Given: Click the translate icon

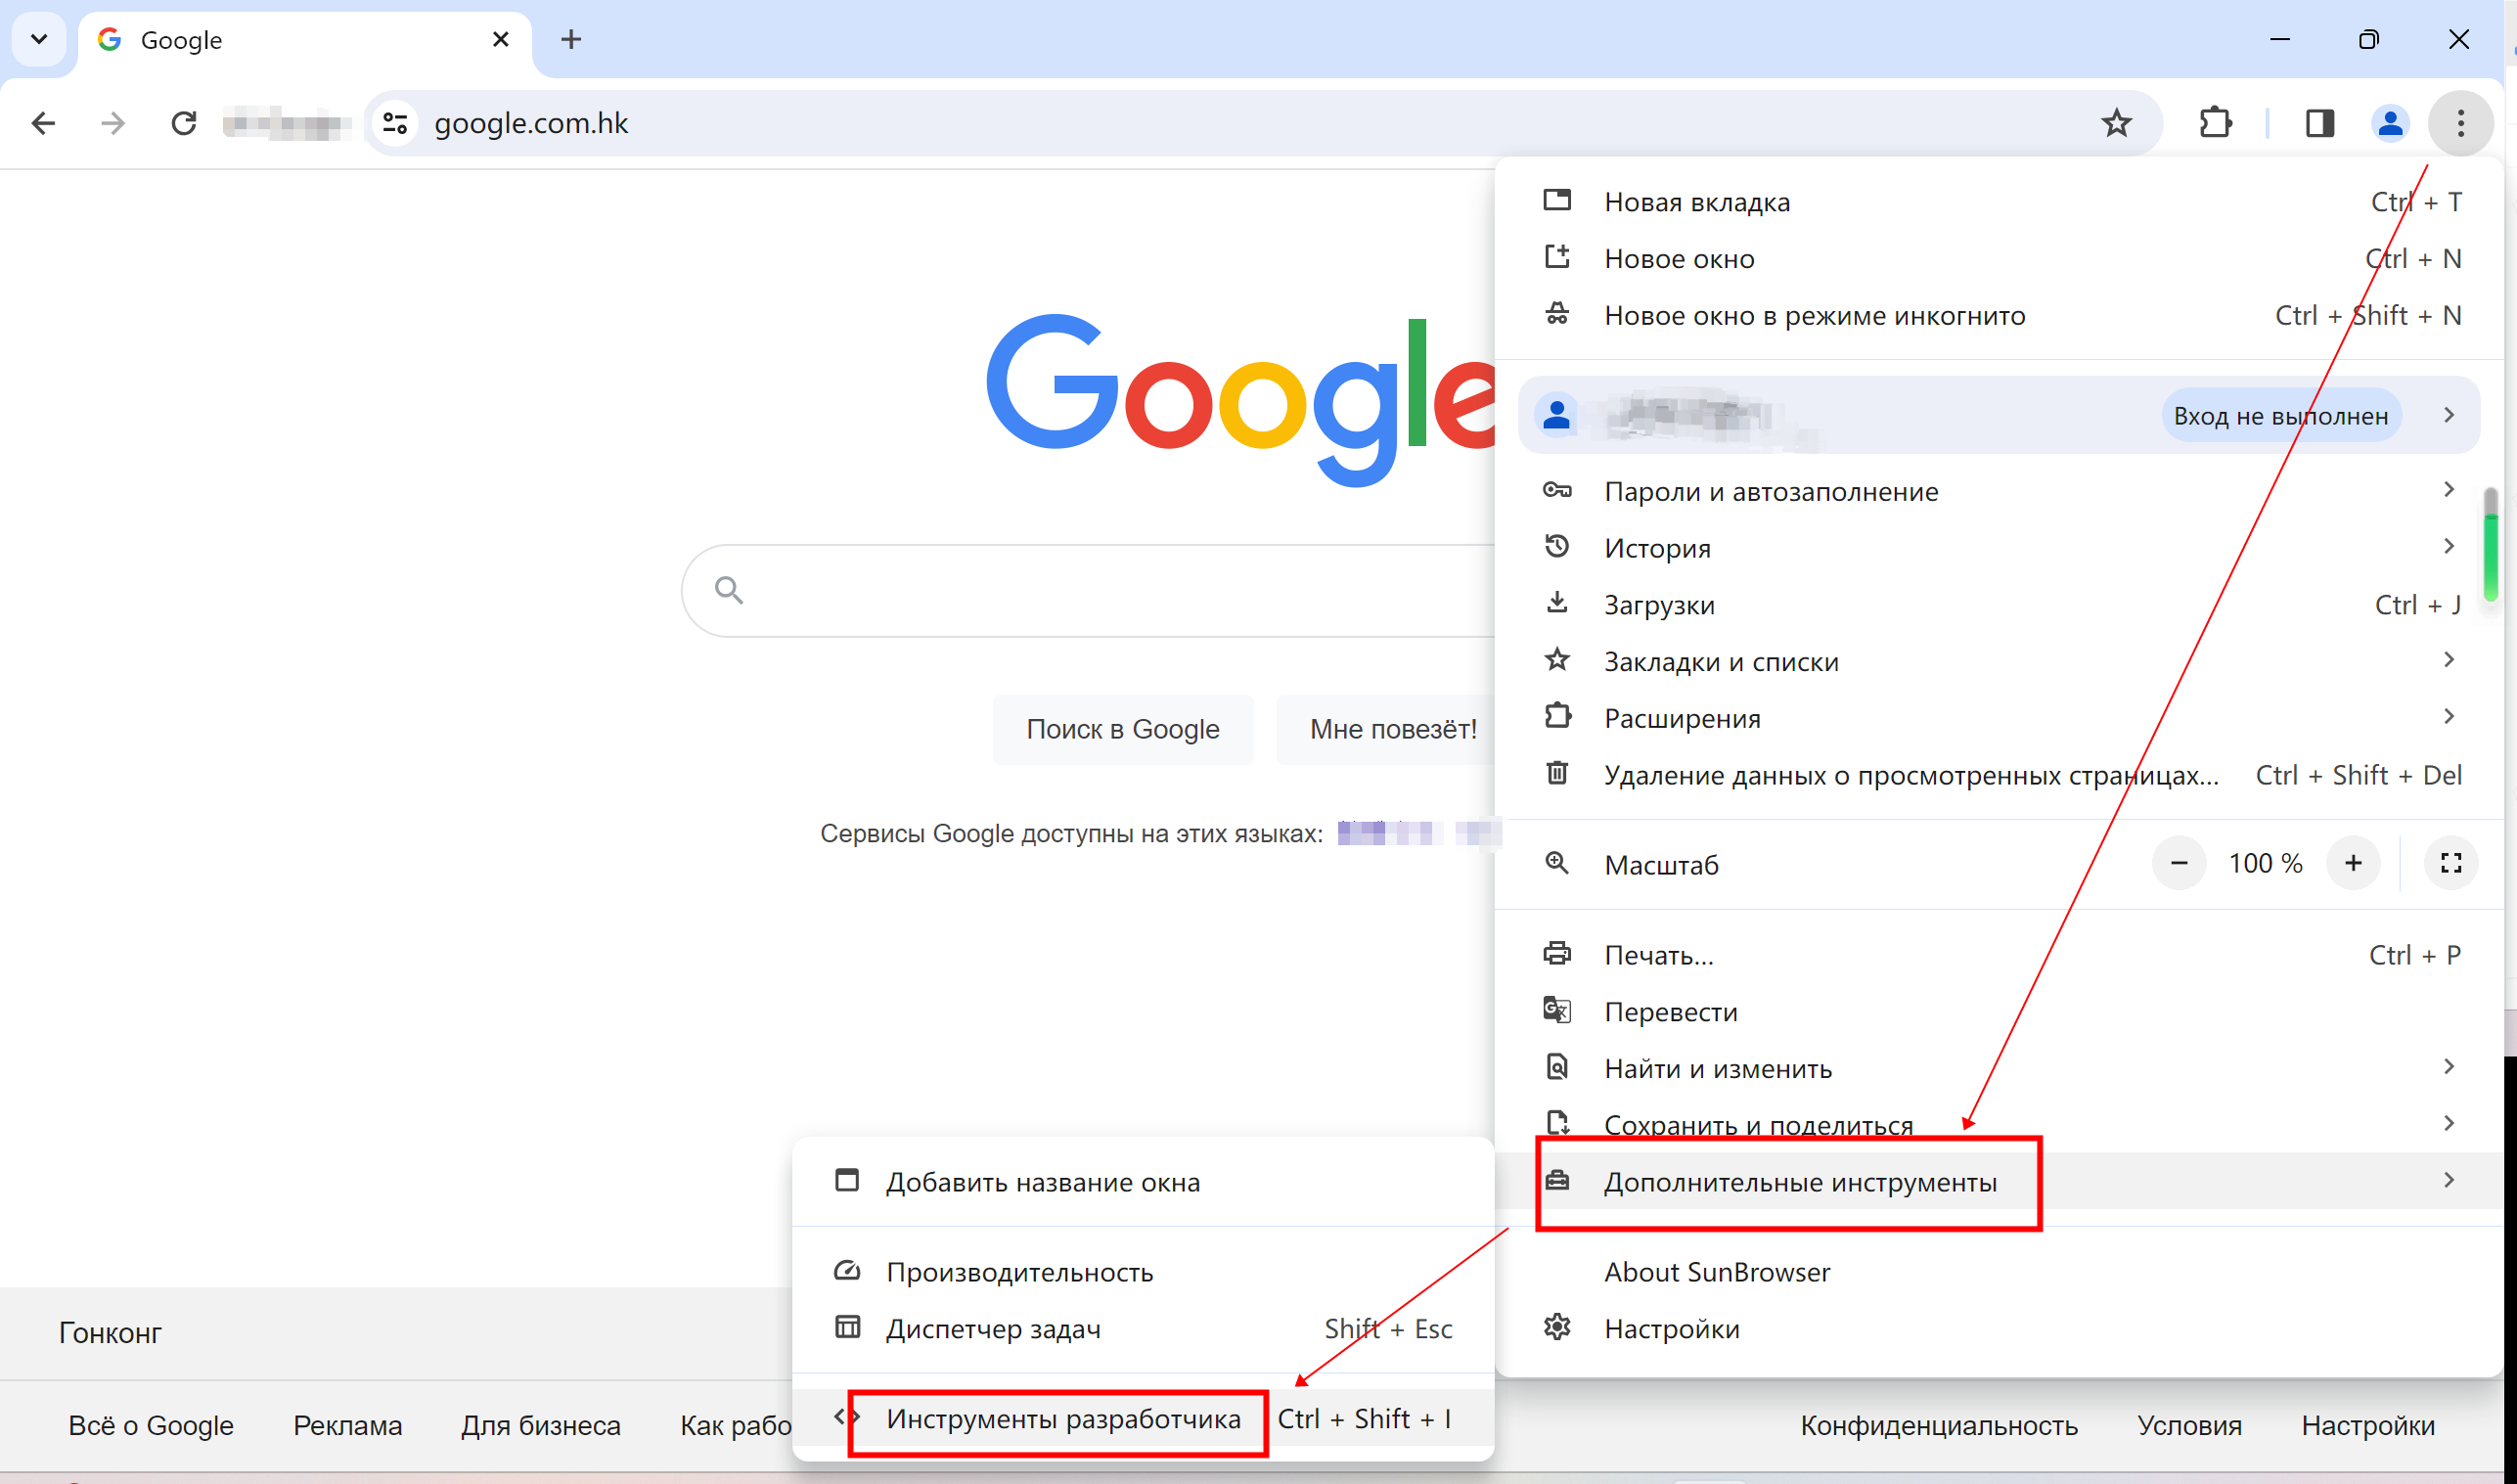Looking at the screenshot, I should tap(1557, 1010).
